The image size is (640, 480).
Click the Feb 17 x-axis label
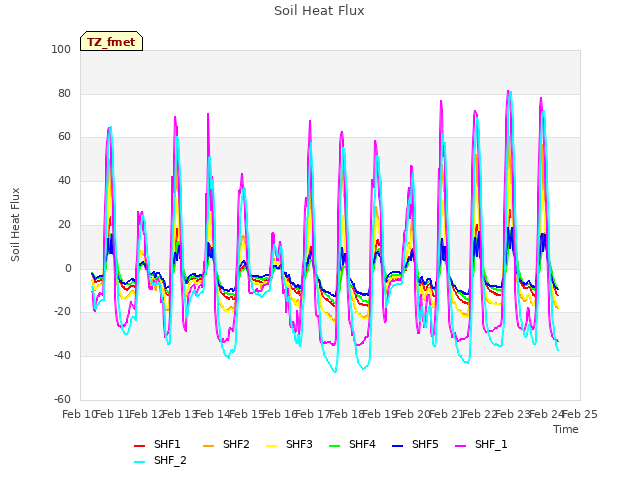(312, 414)
